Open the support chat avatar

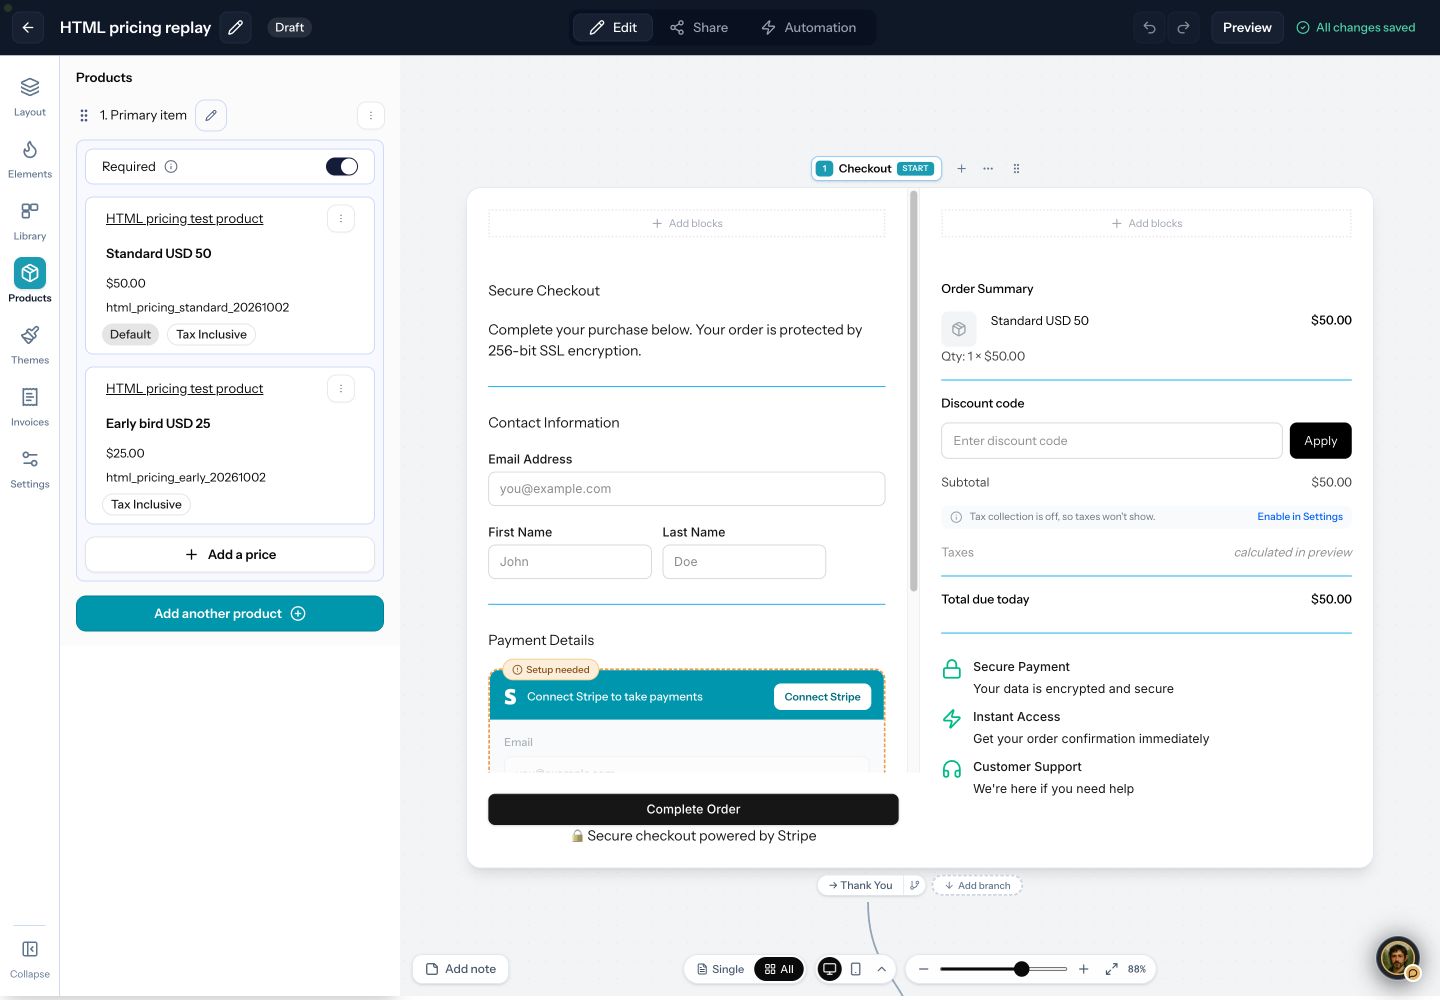(x=1398, y=958)
